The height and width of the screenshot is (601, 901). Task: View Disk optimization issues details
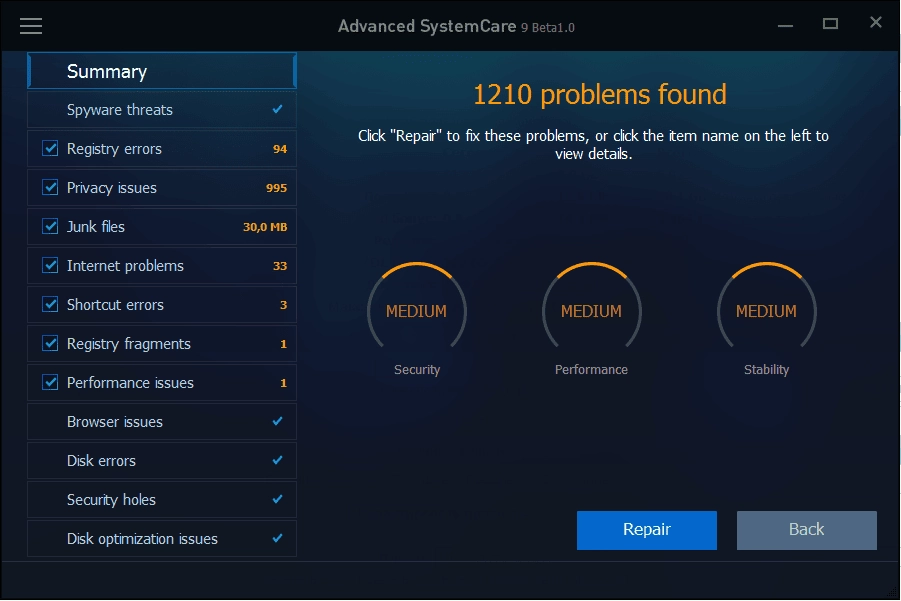[x=162, y=539]
